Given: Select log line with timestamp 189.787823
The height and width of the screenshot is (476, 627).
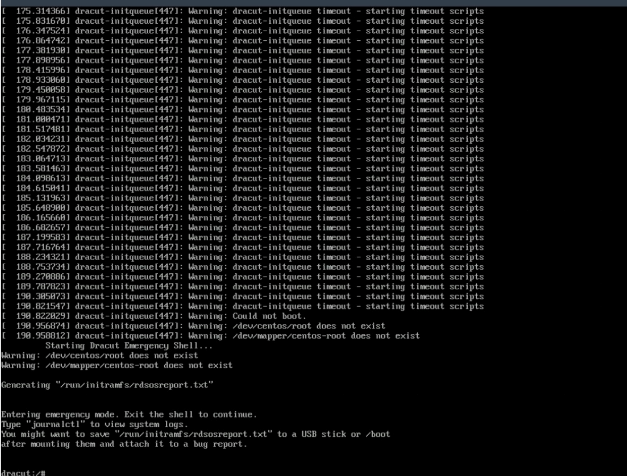Looking at the screenshot, I should pos(243,286).
